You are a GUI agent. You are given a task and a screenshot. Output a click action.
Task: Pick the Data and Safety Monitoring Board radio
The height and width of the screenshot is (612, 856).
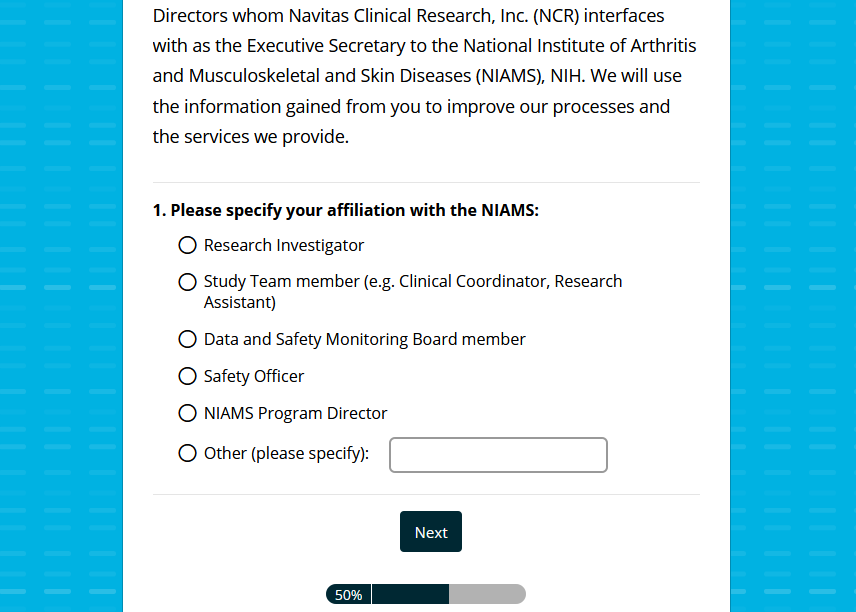point(187,339)
